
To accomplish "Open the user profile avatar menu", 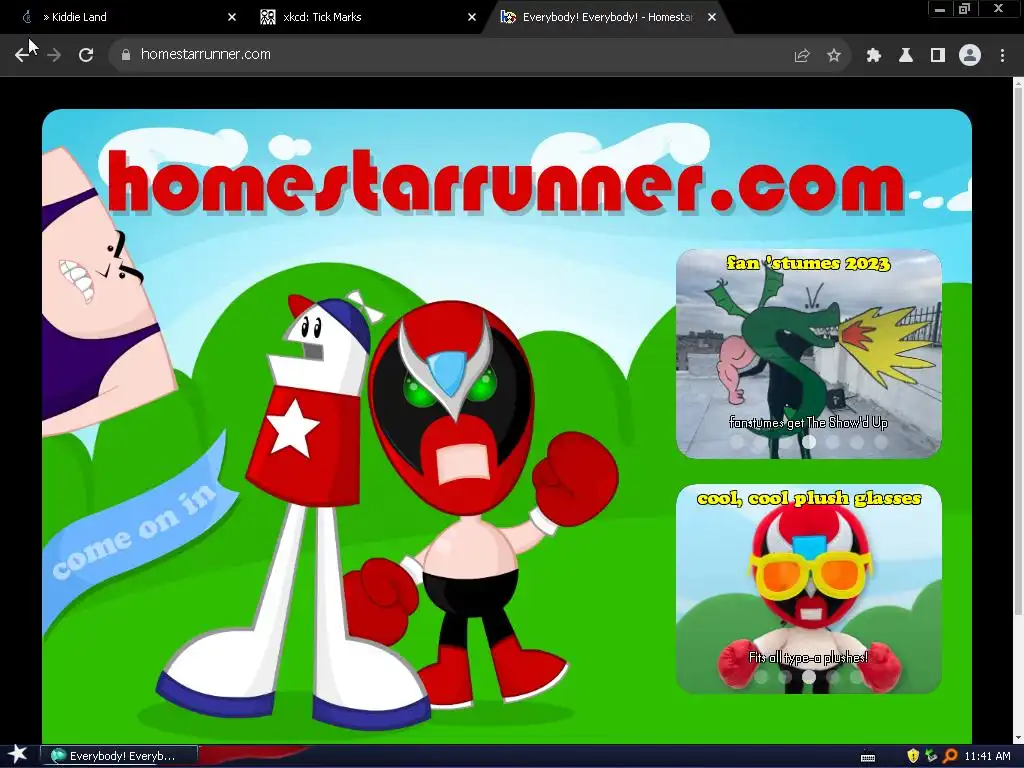I will coord(970,56).
